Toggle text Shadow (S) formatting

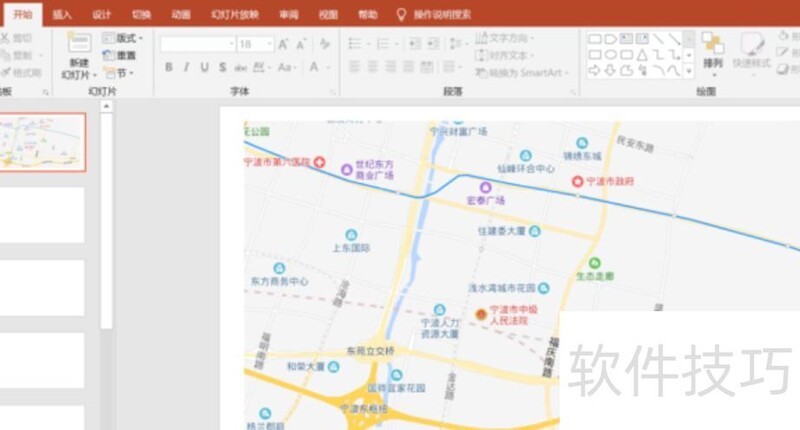[222, 67]
